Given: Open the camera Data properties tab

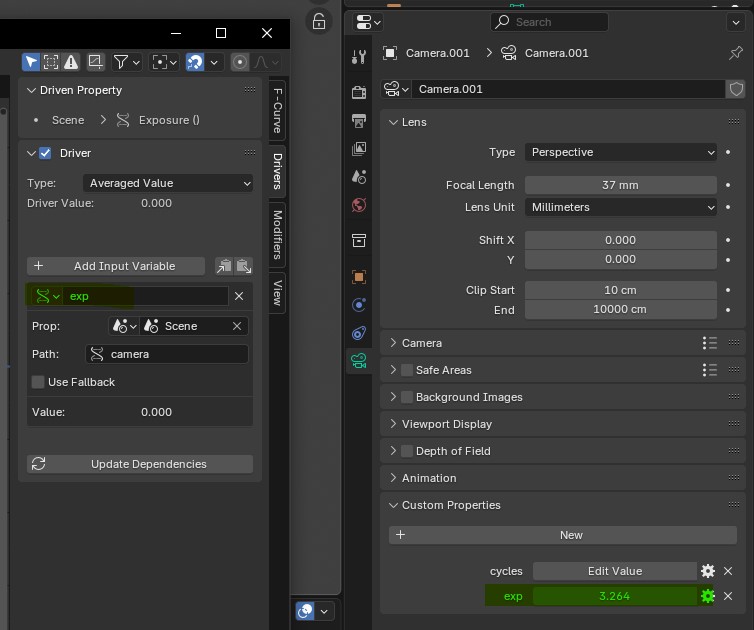Looking at the screenshot, I should [359, 361].
